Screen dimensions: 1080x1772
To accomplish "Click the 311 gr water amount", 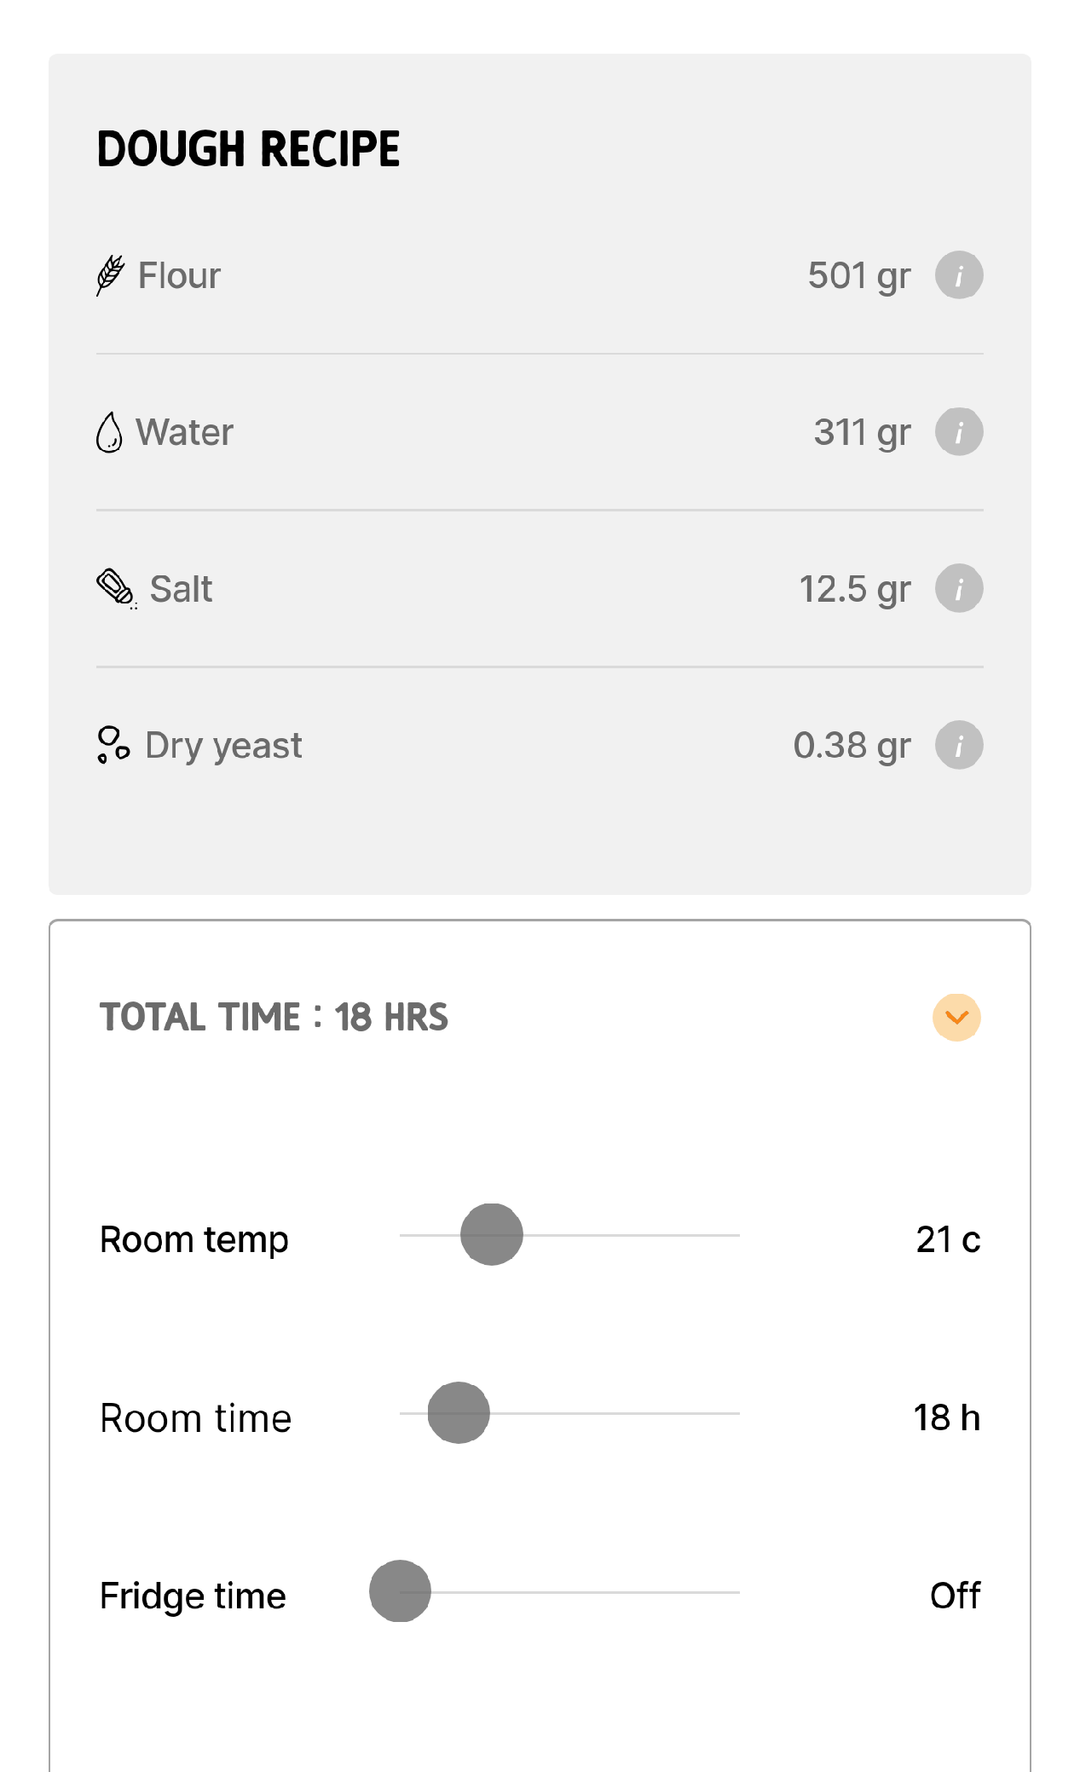I will coord(862,433).
